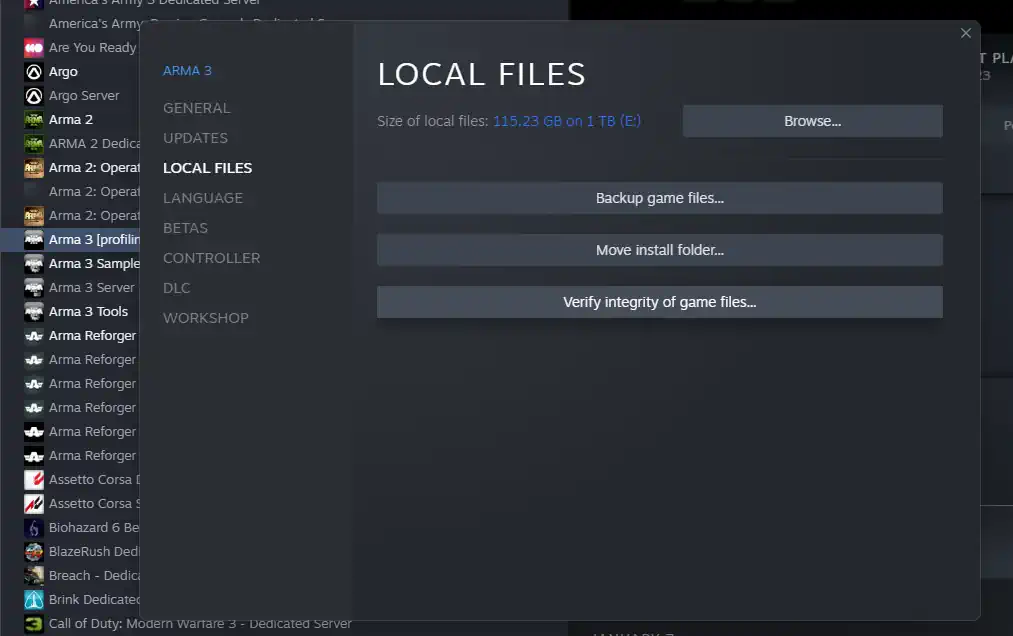
Task: Click the Argo game icon in library
Action: coord(34,72)
